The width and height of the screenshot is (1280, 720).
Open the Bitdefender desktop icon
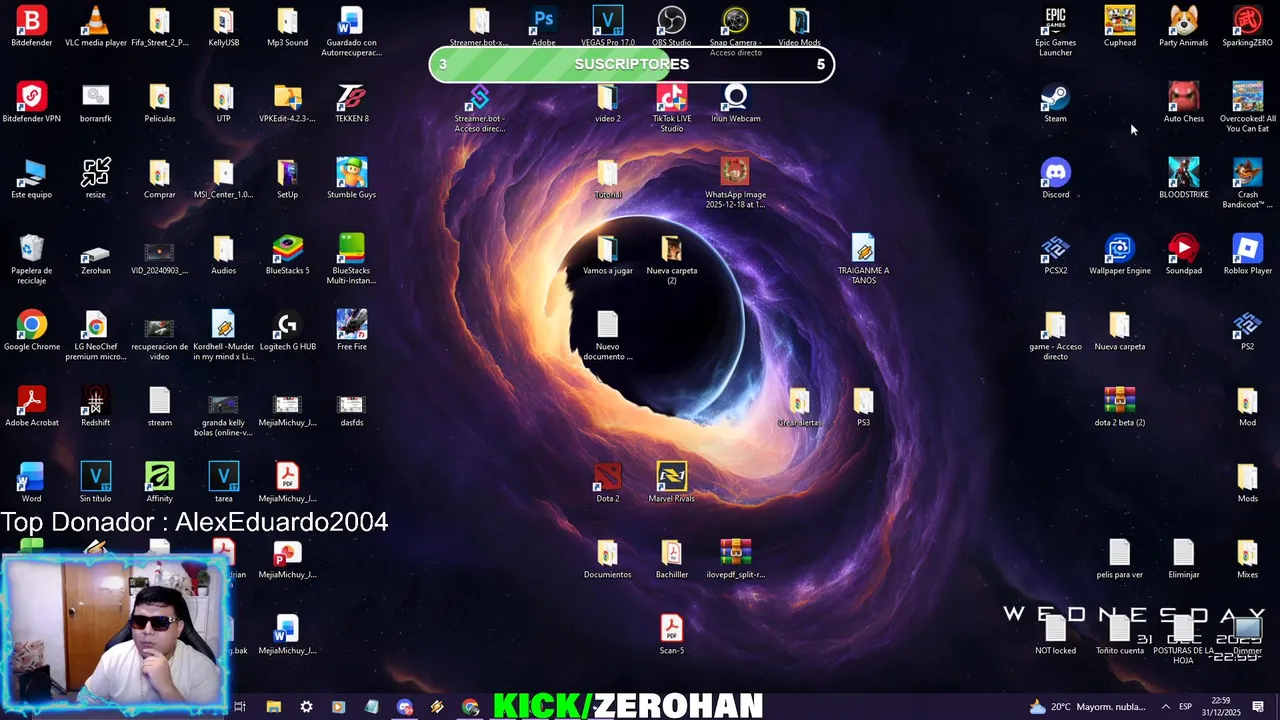coord(32,27)
